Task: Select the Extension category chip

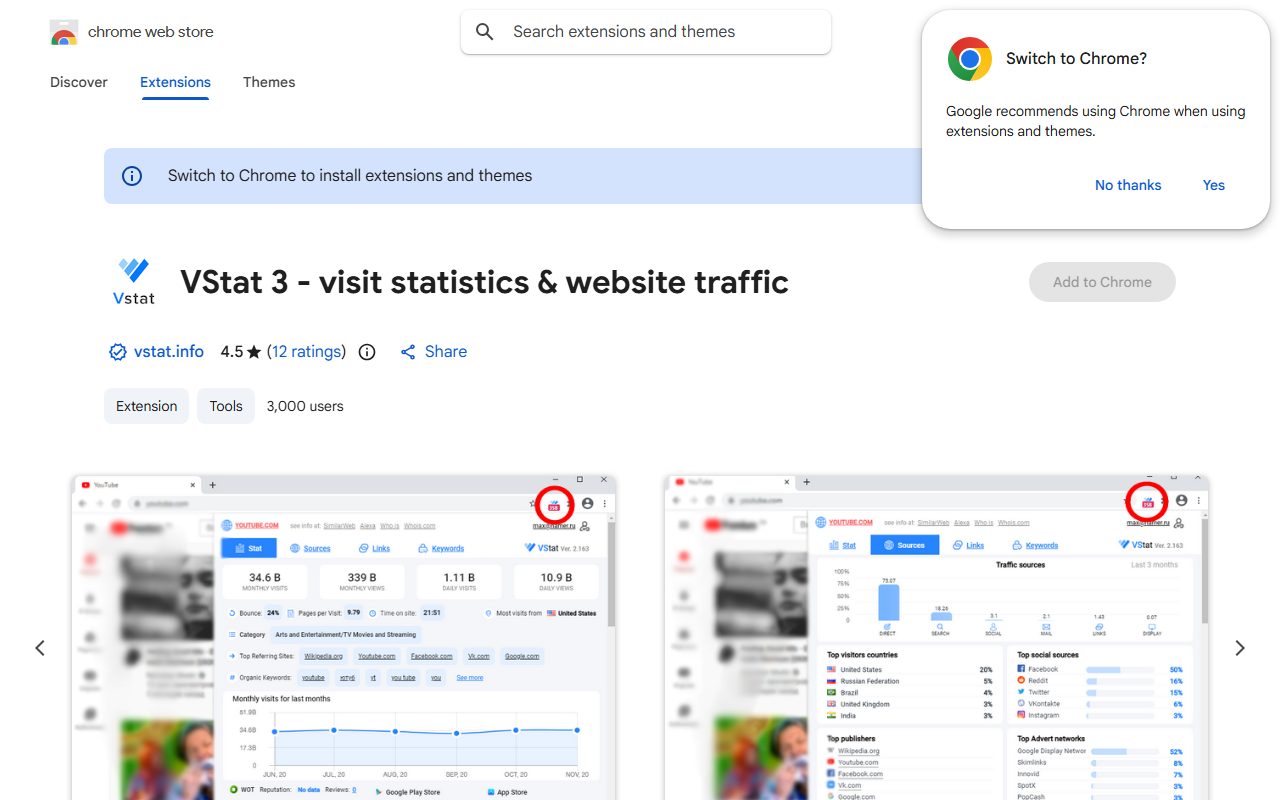Action: click(146, 406)
